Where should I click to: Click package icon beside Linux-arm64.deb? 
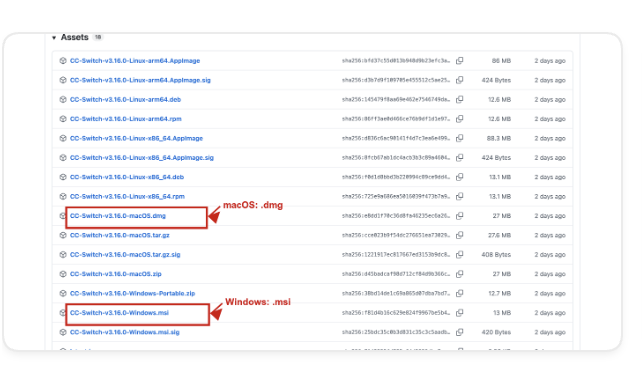tap(63, 99)
